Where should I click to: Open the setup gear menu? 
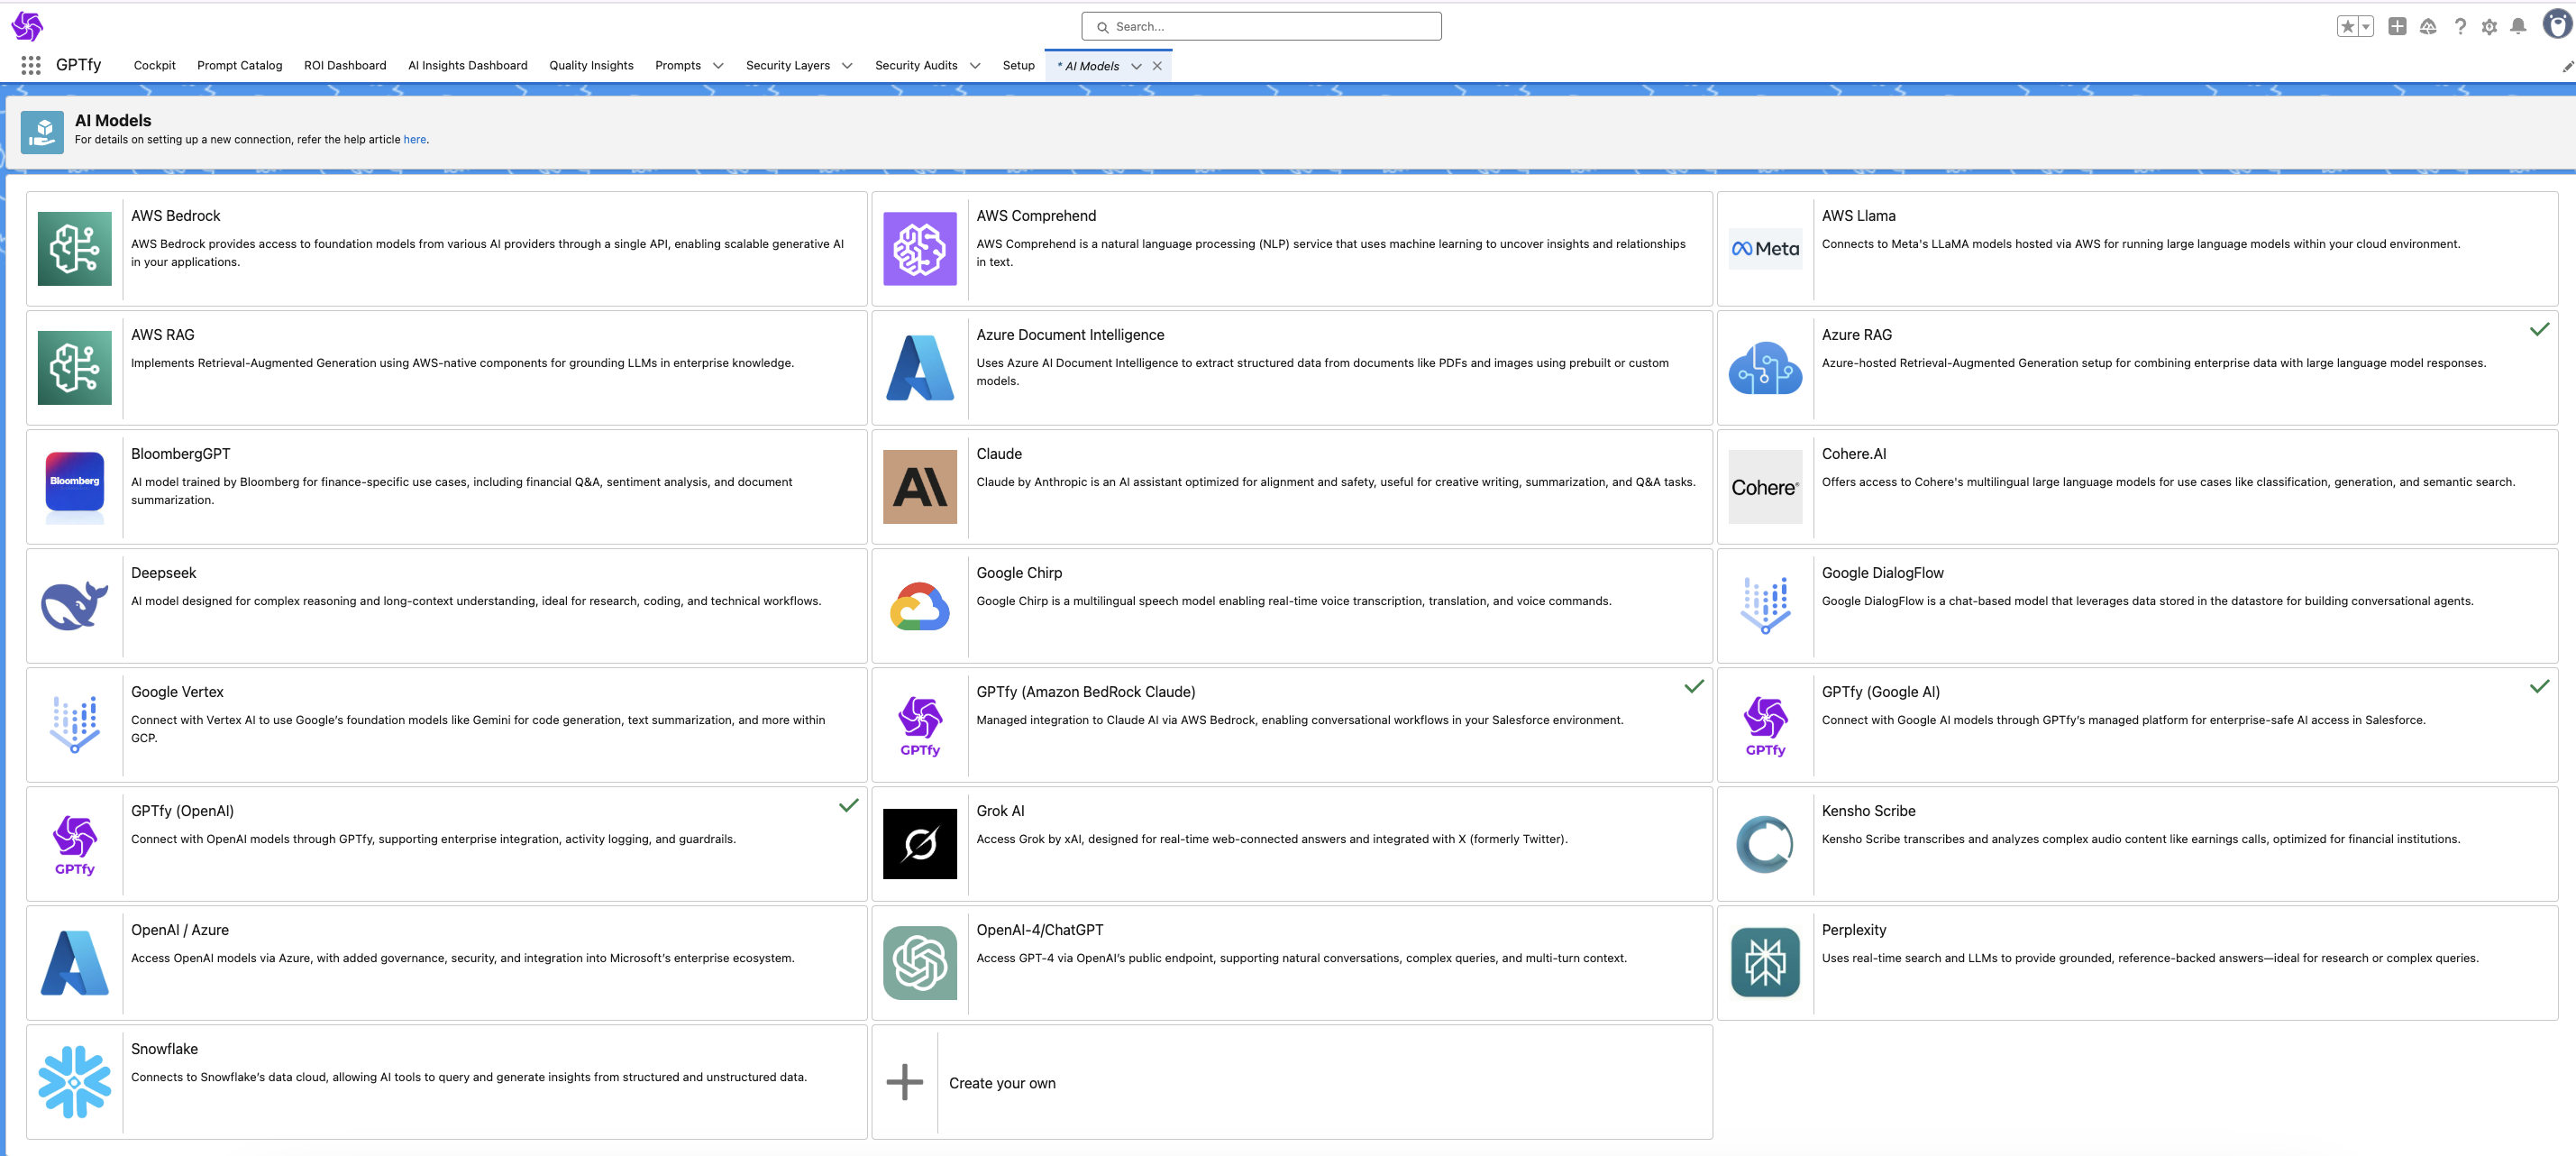(2489, 27)
